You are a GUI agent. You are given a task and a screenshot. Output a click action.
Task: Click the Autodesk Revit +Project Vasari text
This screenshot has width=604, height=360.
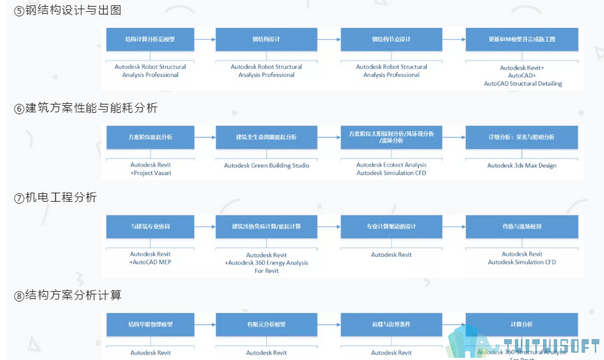pos(150,169)
